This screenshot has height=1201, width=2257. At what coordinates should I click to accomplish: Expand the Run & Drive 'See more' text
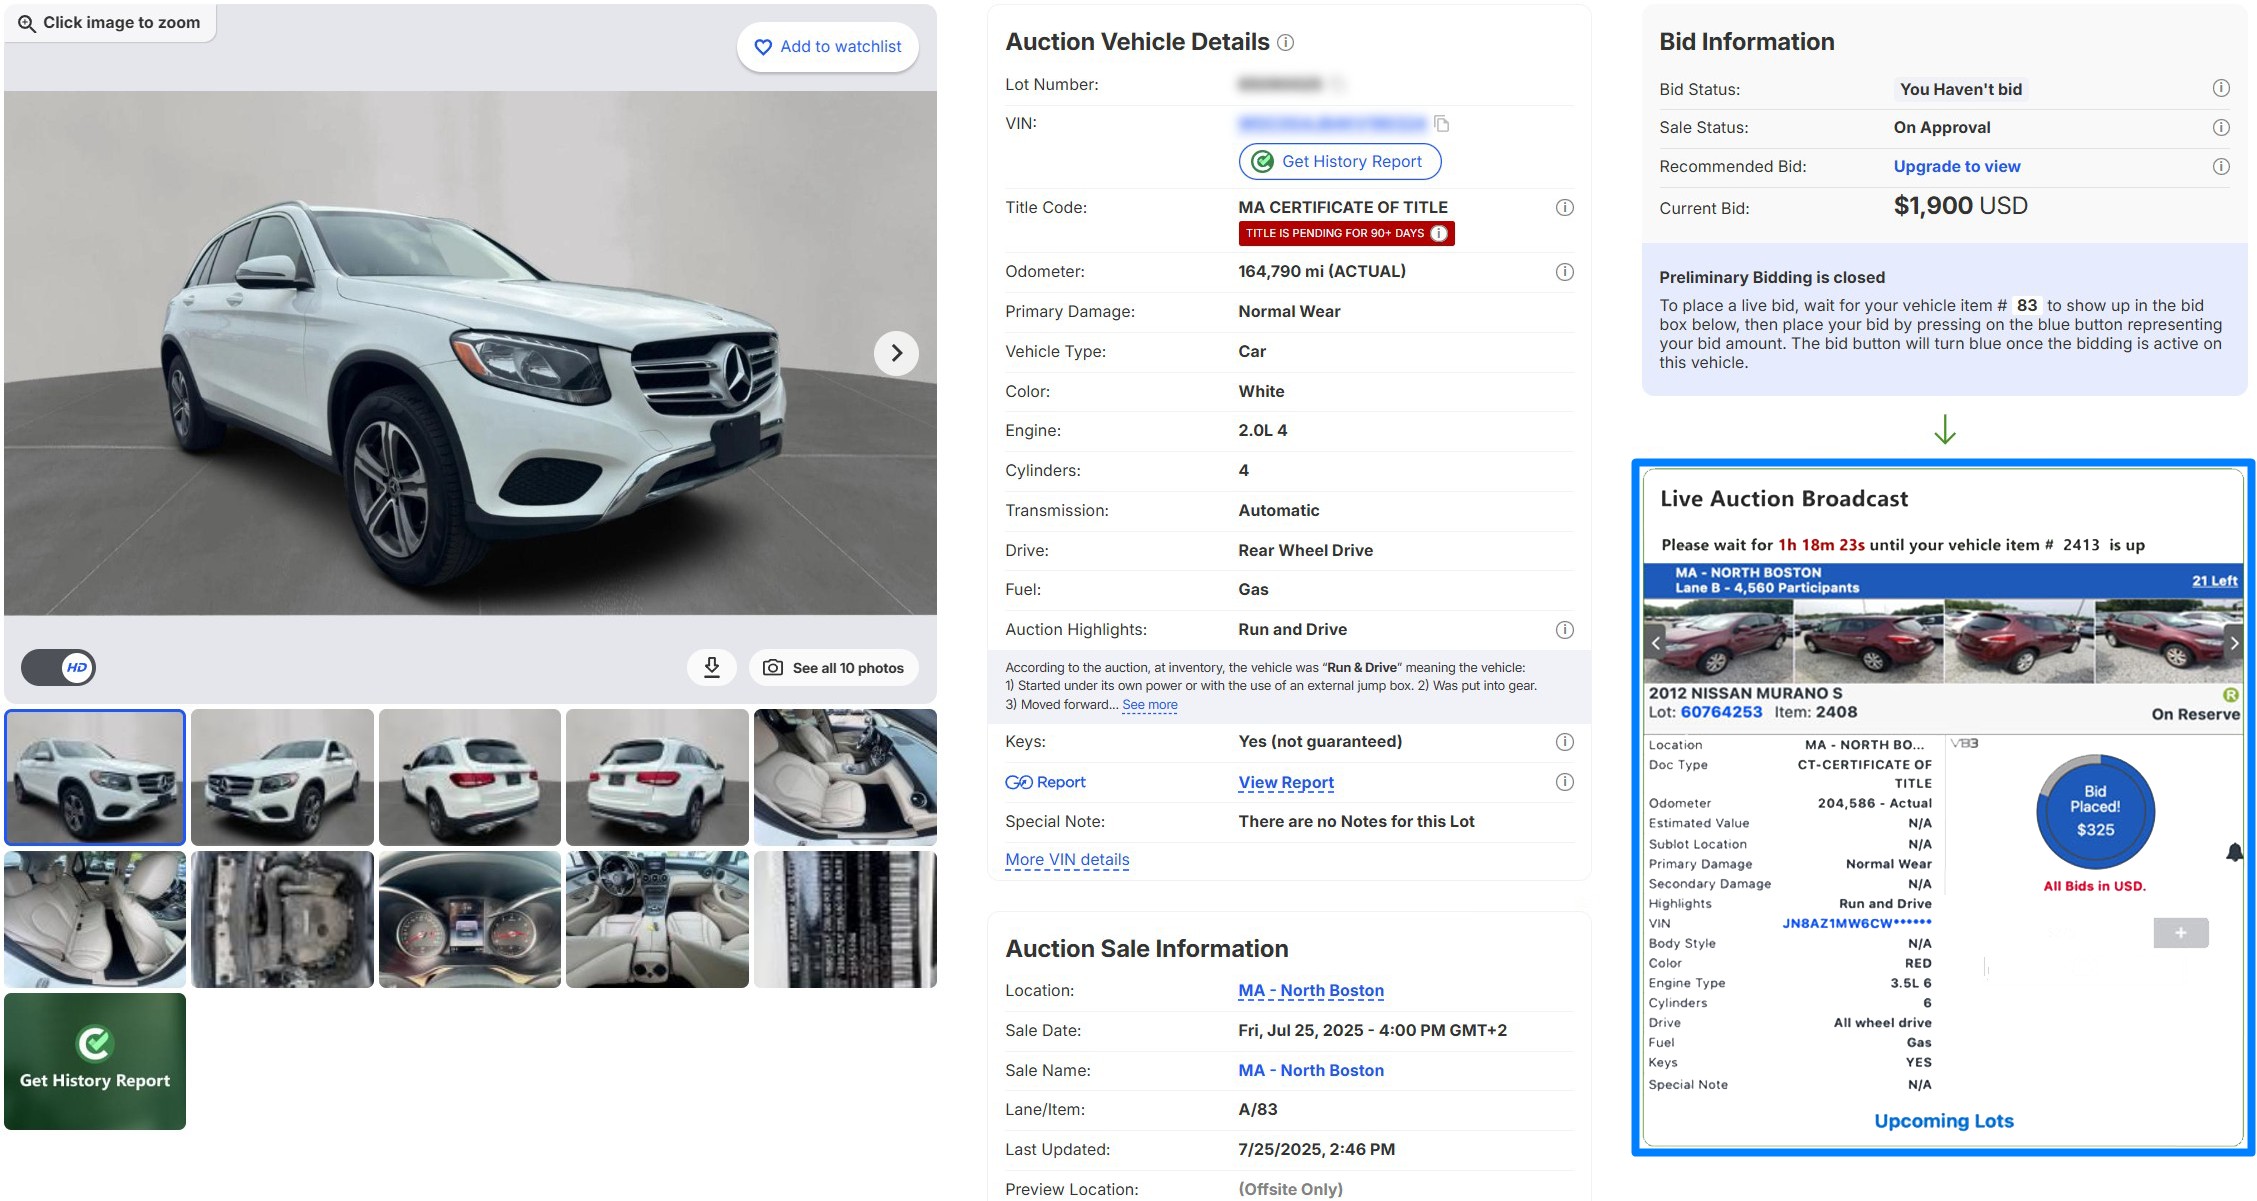pos(1150,705)
